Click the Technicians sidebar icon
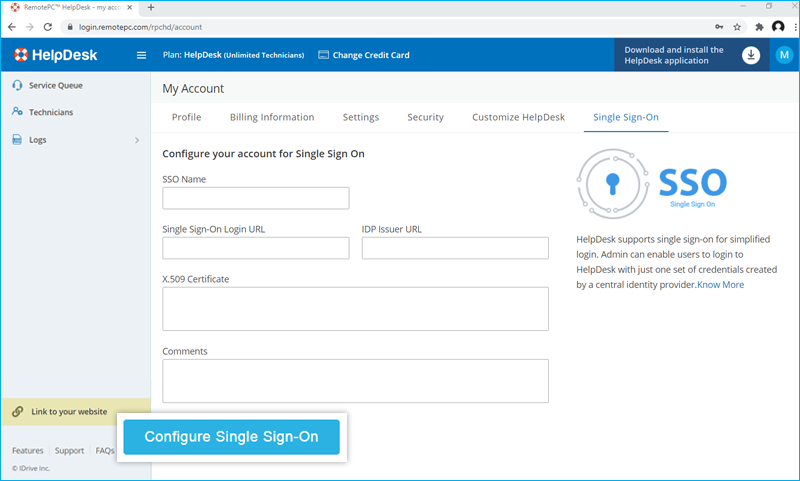 [x=17, y=113]
